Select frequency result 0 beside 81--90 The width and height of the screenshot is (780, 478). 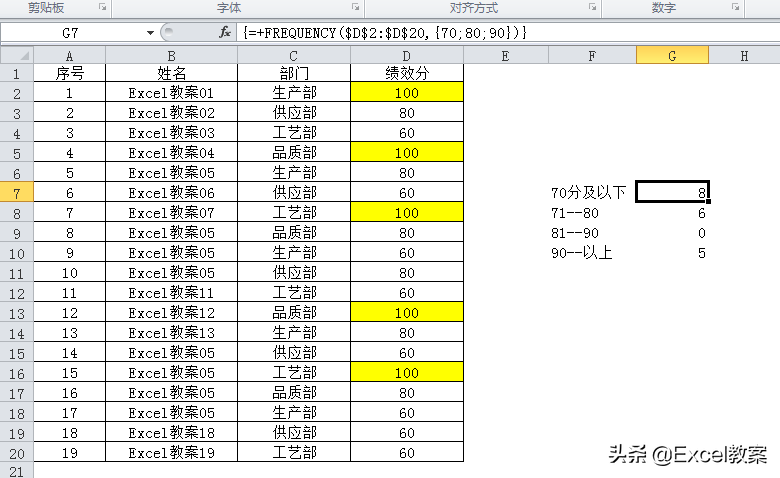[x=672, y=233]
